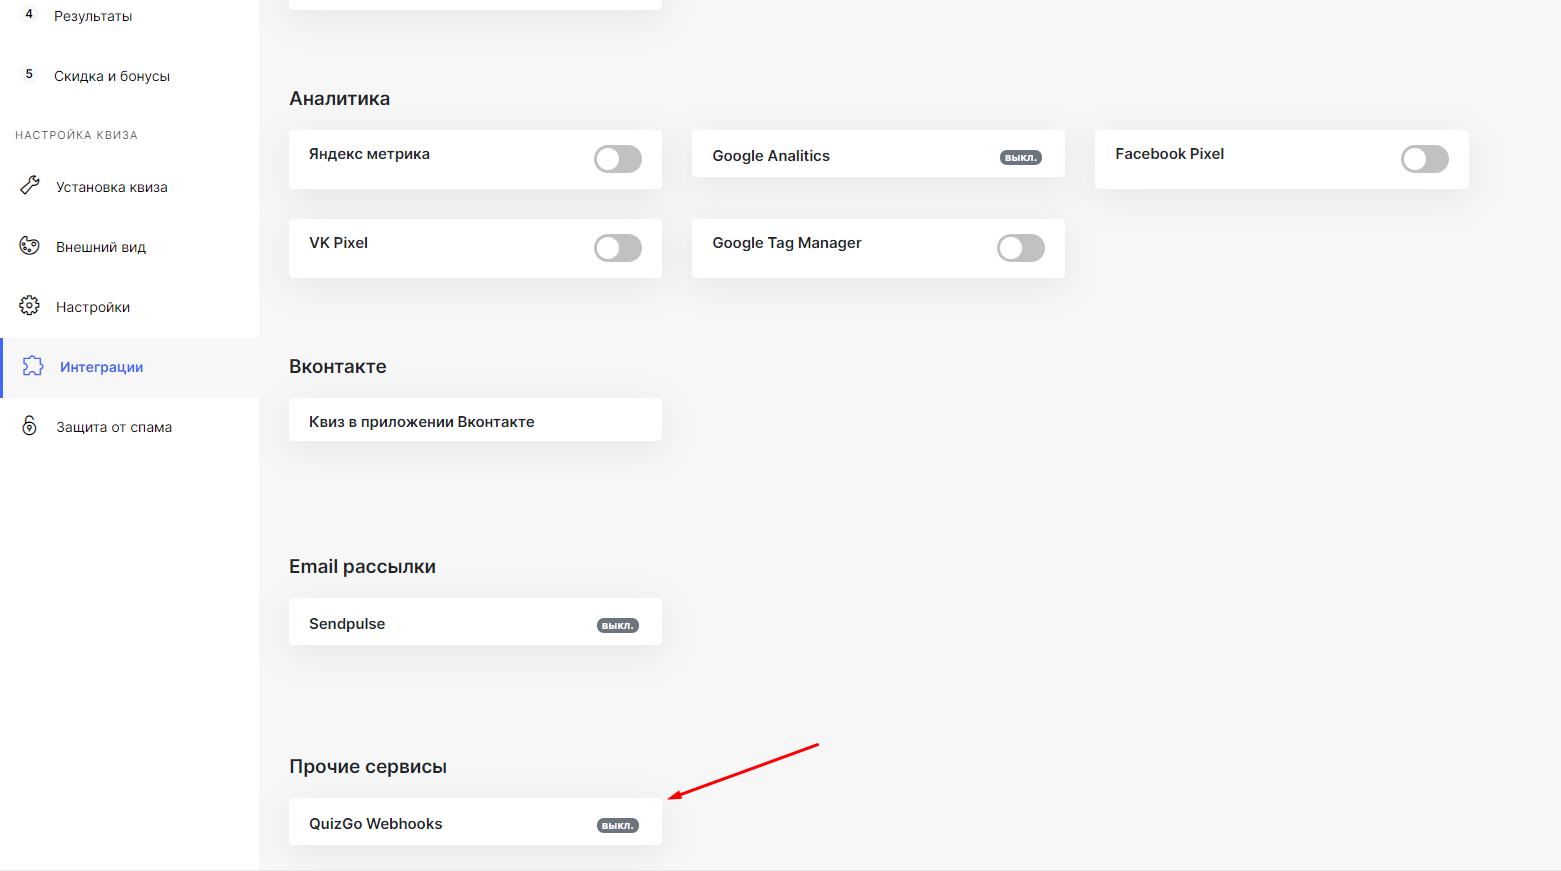Click the lock icon for spam protection

point(30,426)
